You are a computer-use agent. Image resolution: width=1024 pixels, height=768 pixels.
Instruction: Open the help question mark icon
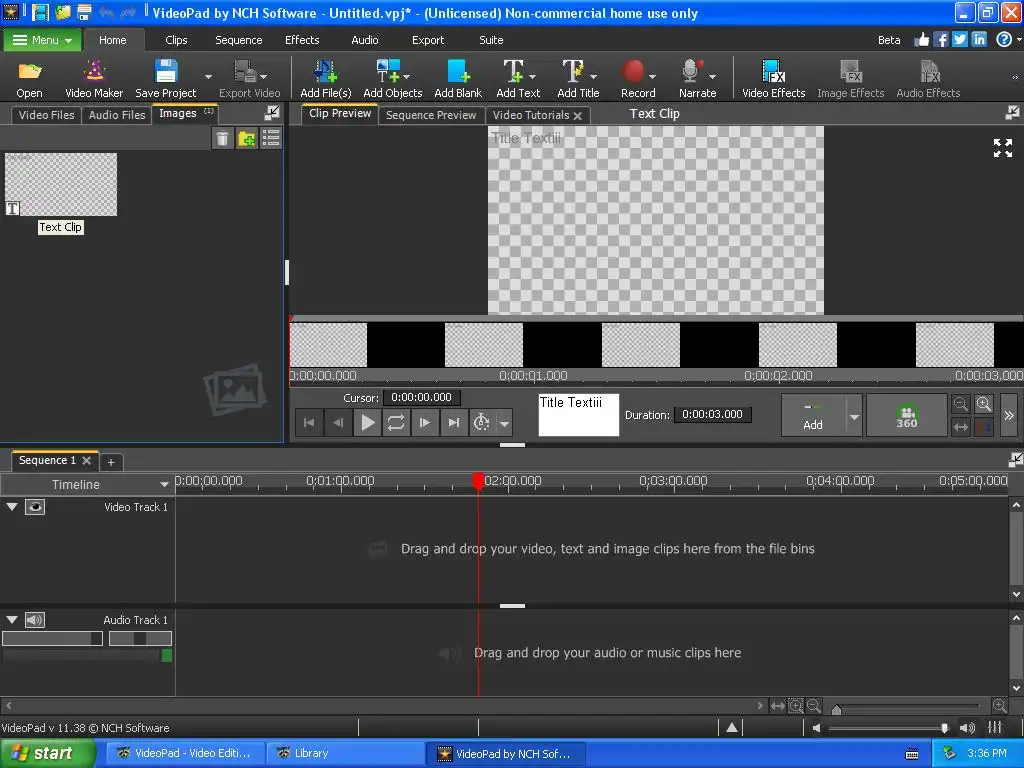(x=1004, y=40)
